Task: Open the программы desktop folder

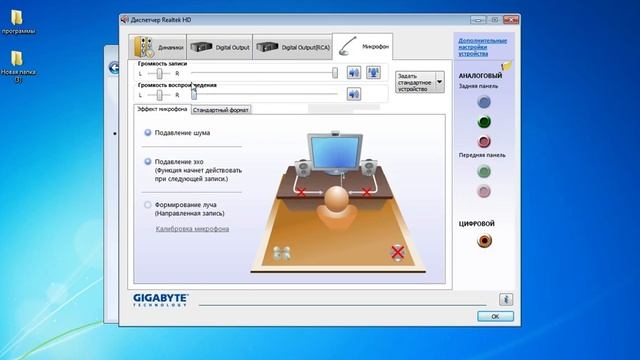Action: tap(18, 22)
